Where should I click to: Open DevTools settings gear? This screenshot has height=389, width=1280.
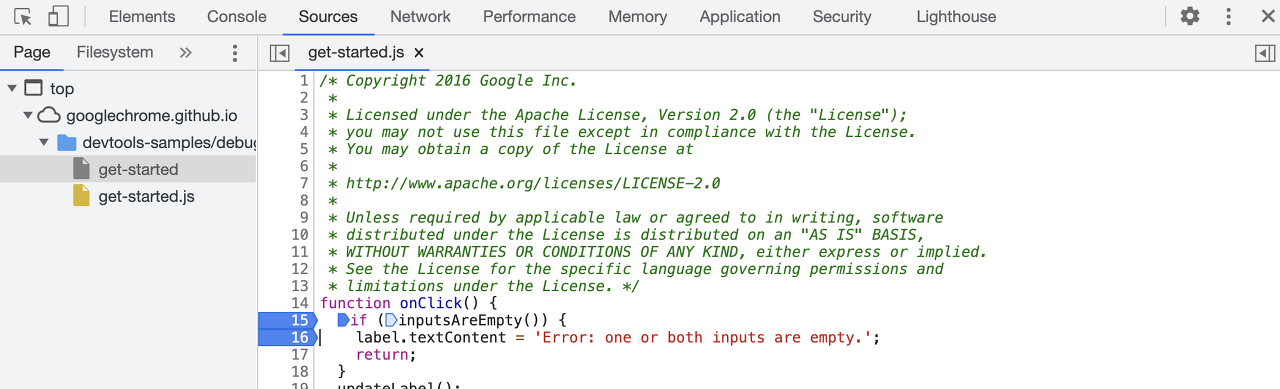pos(1190,16)
